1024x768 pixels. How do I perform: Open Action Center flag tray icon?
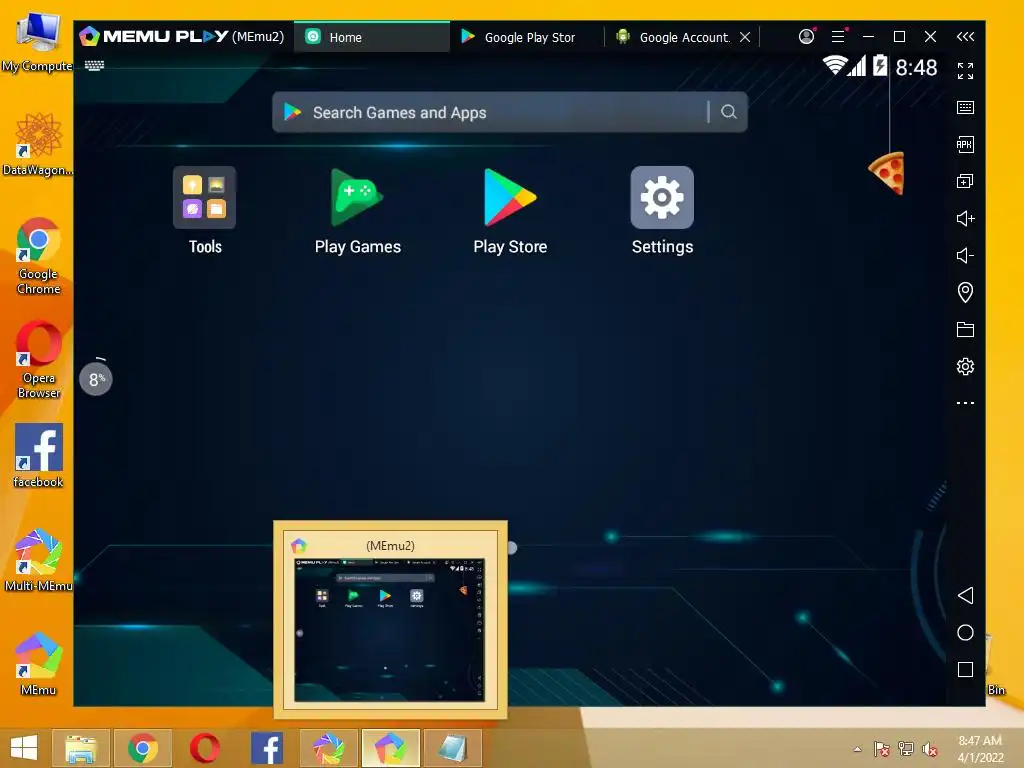pyautogui.click(x=882, y=749)
